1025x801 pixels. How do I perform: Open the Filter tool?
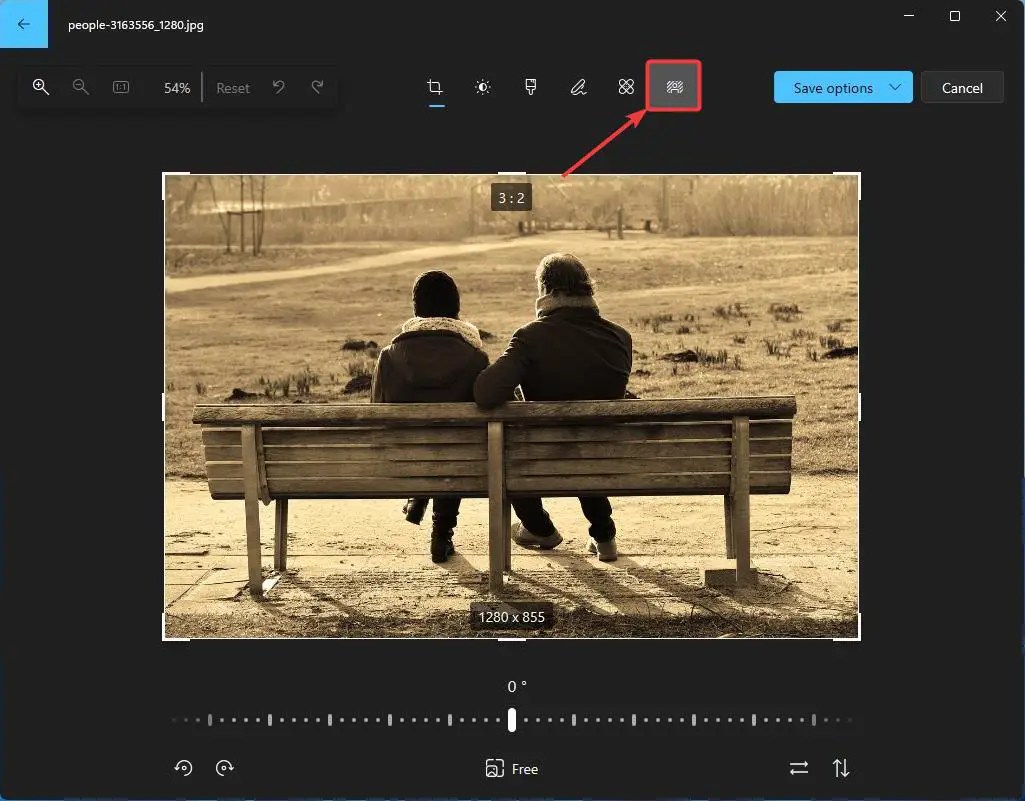pyautogui.click(x=531, y=87)
